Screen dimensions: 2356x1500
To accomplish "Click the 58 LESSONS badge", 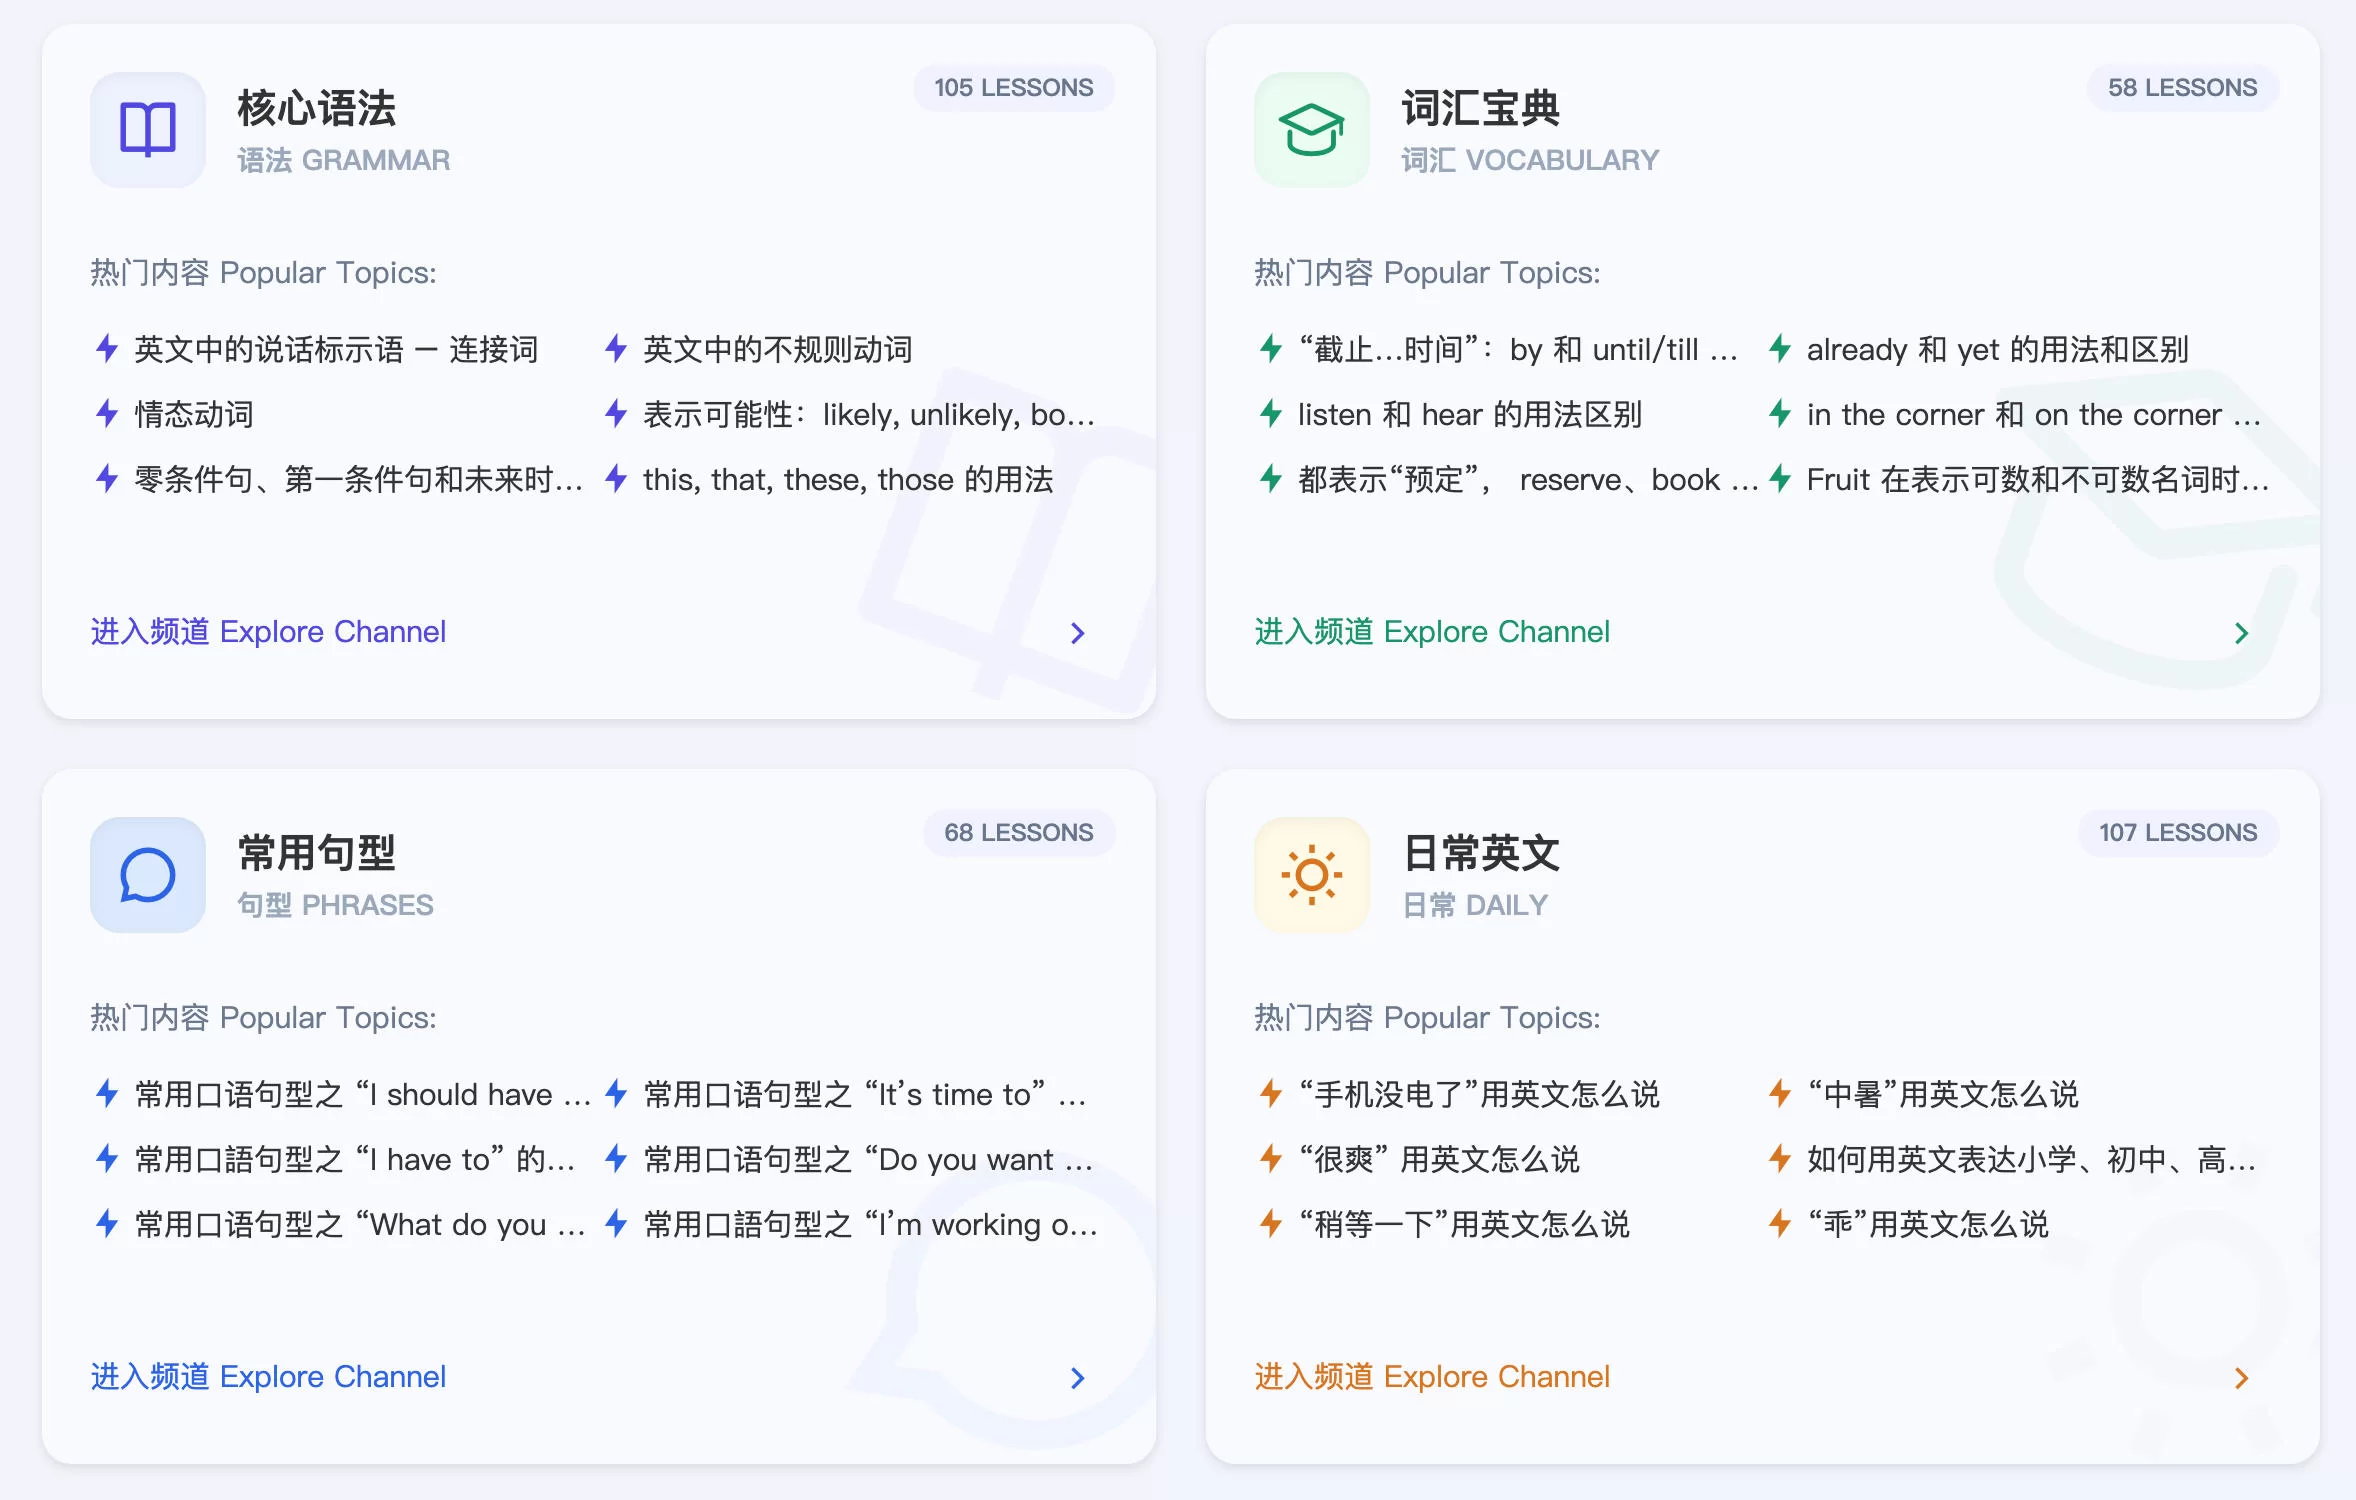I will [2182, 88].
